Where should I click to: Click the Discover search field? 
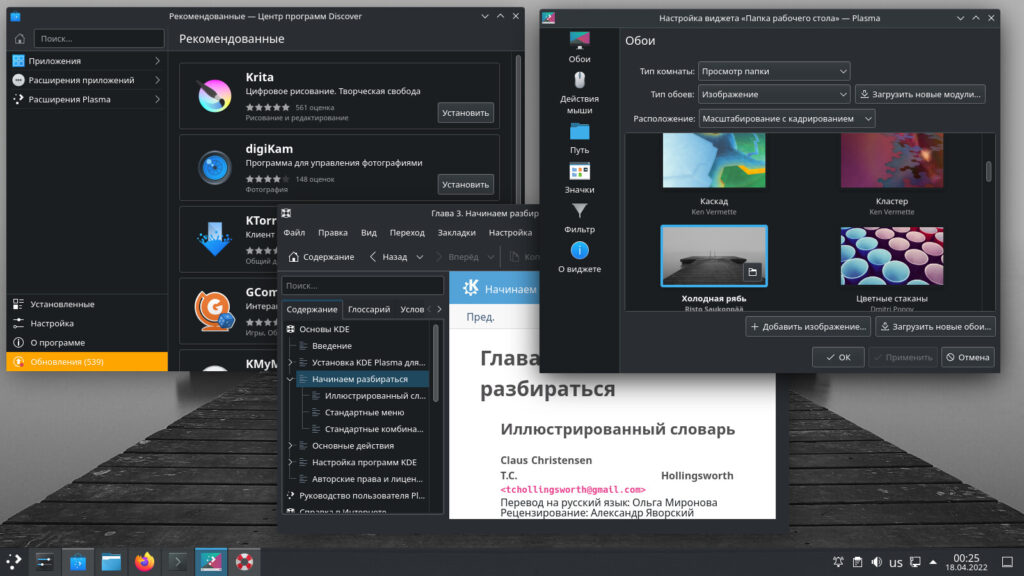99,38
